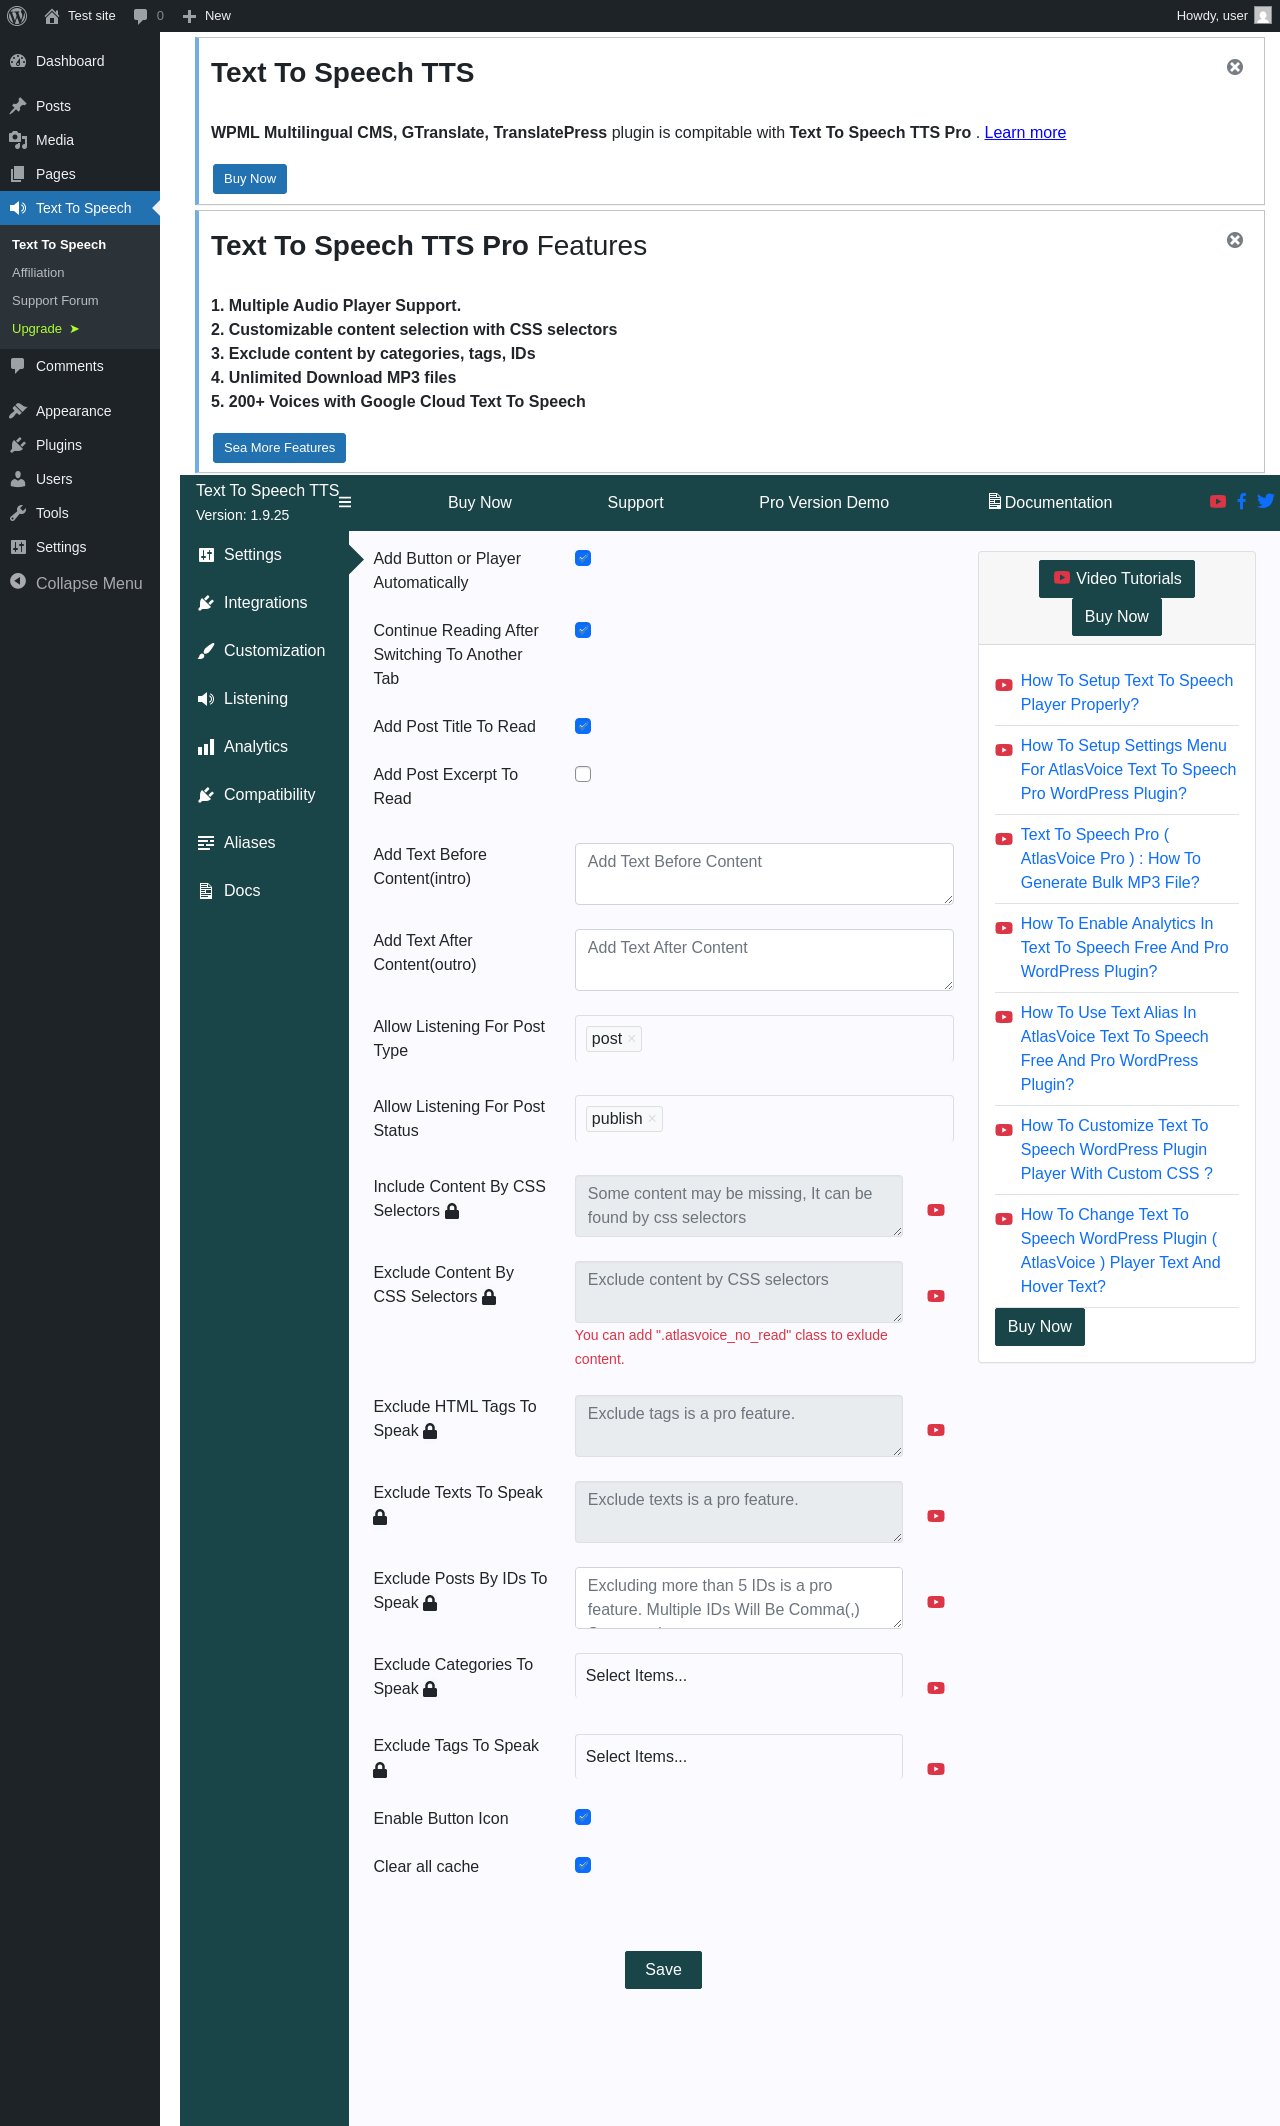Click video icon for Exclude Categories To Speak
The image size is (1280, 2126).
click(936, 1688)
